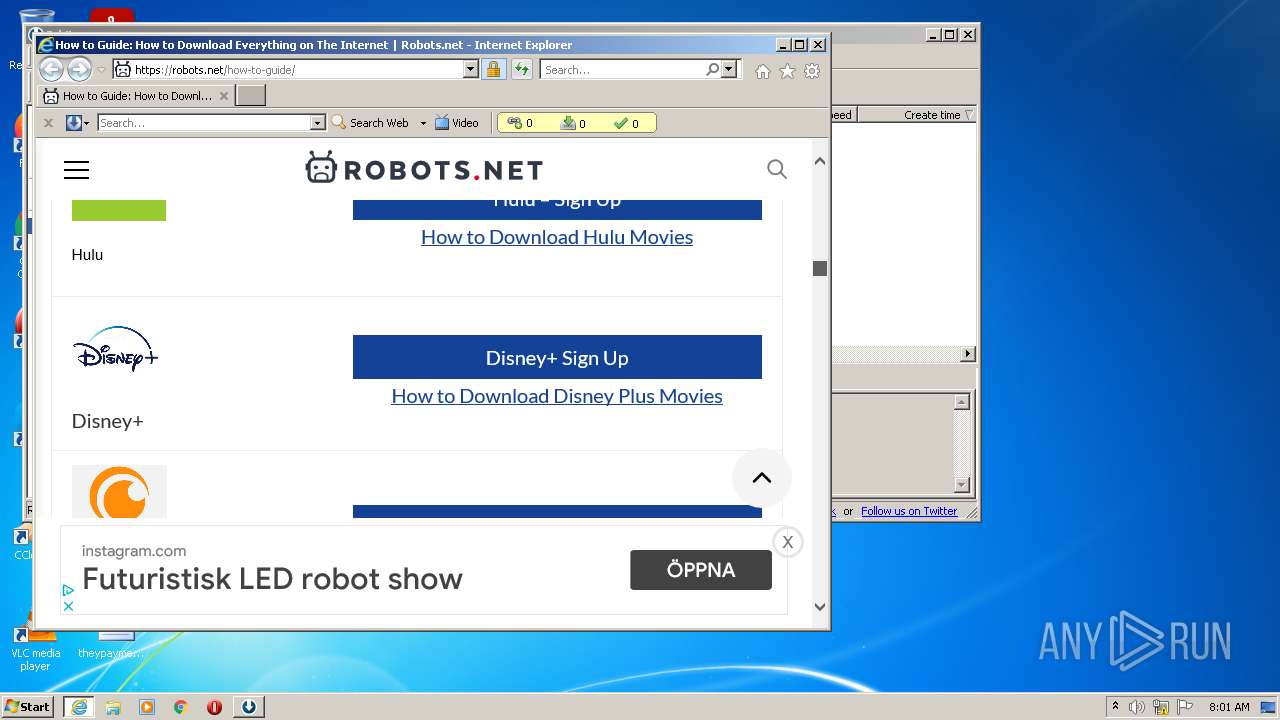Open the IE Home page icon
This screenshot has height=720, width=1280.
(x=763, y=71)
